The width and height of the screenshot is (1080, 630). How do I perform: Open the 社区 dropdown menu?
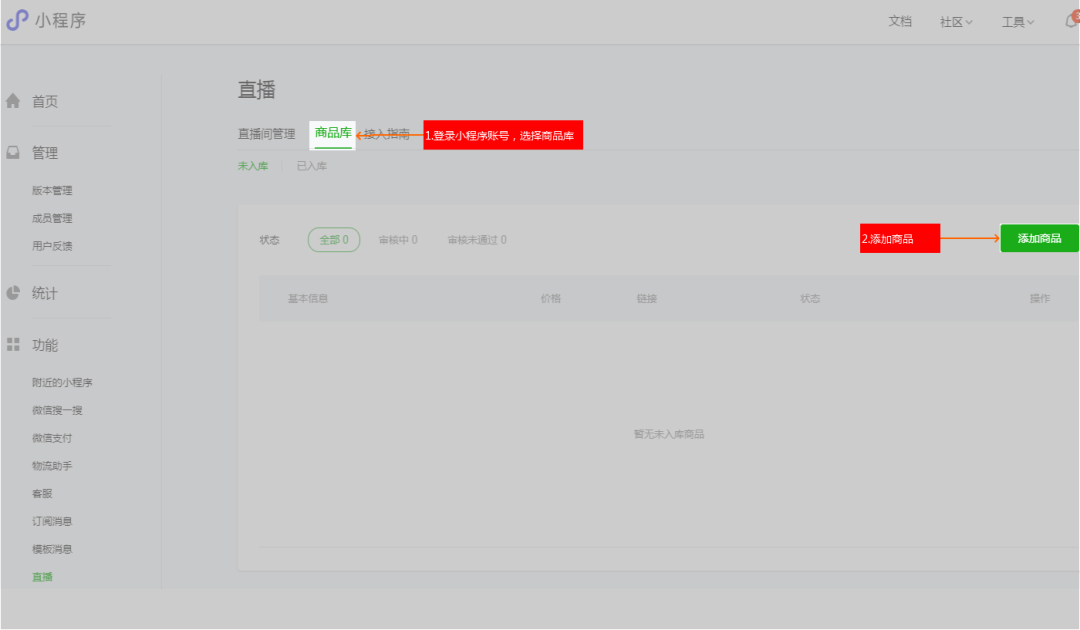[953, 21]
